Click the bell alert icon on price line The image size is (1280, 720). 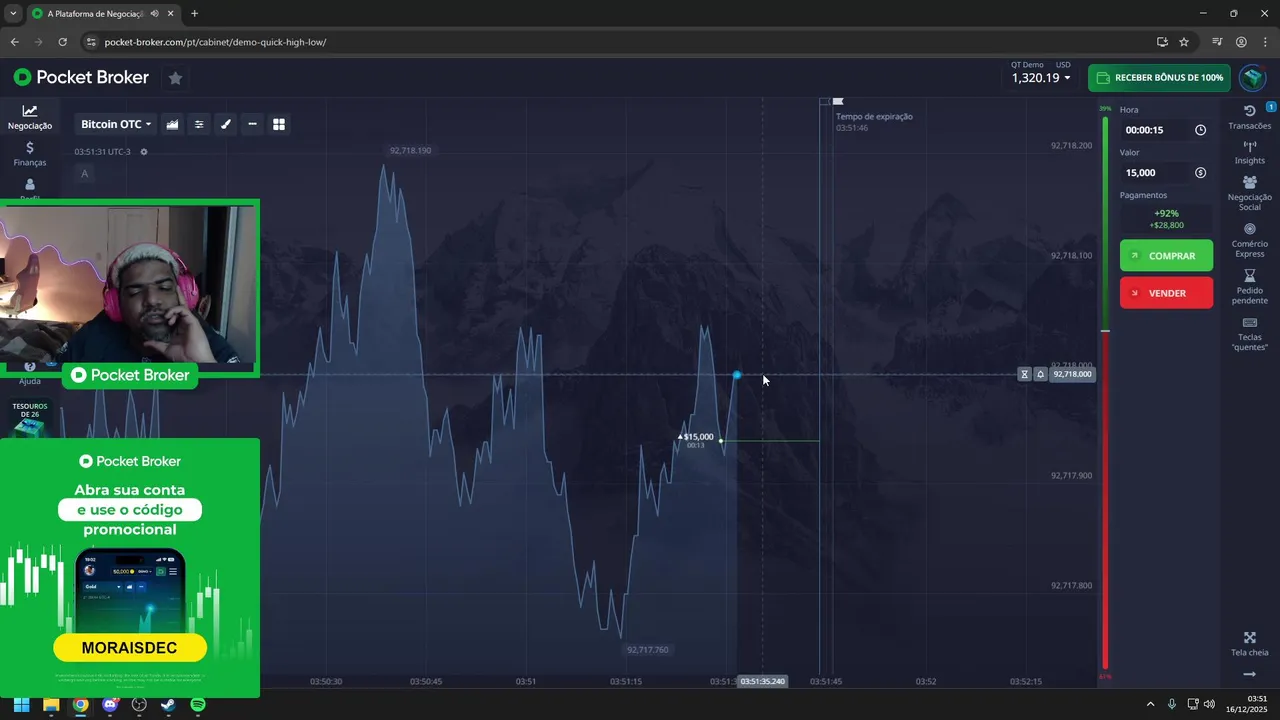(x=1040, y=374)
